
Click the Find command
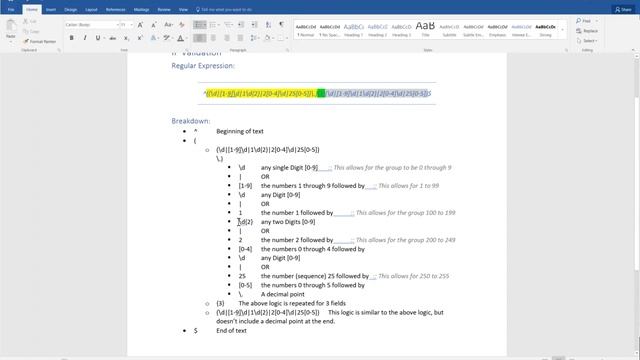(584, 21)
